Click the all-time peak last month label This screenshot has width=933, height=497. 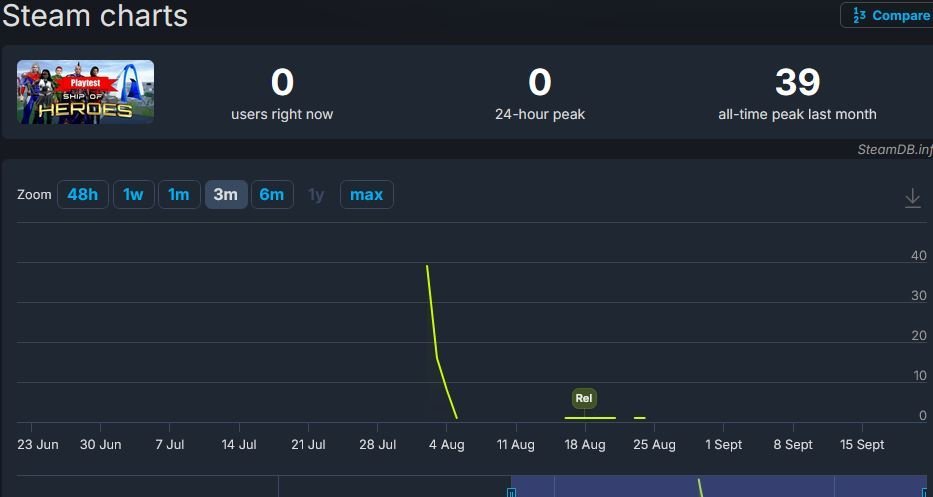[x=797, y=114]
